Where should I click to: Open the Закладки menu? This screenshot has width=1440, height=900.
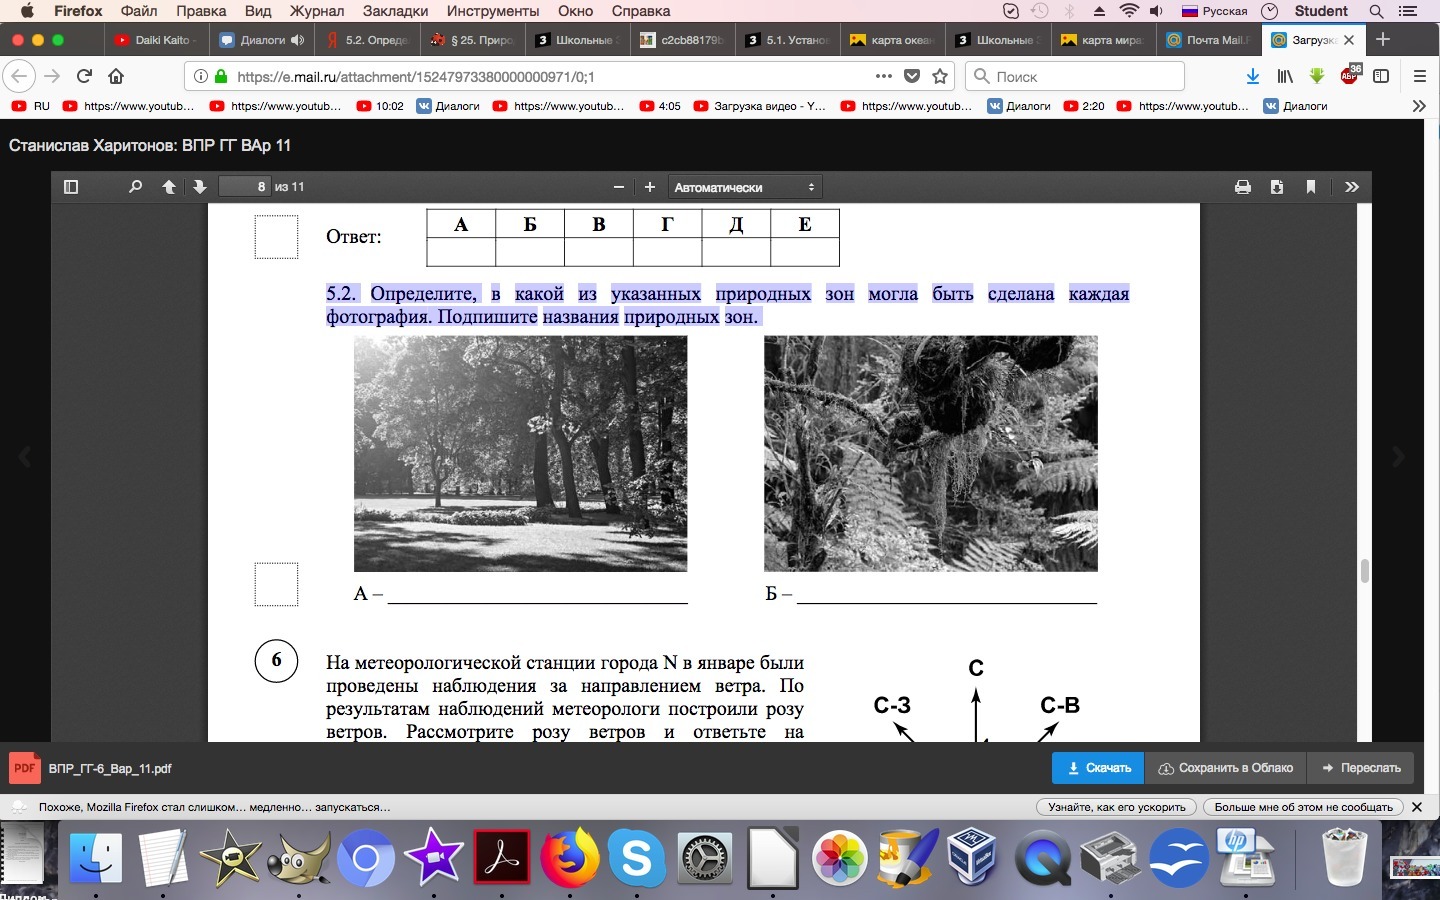coord(398,11)
